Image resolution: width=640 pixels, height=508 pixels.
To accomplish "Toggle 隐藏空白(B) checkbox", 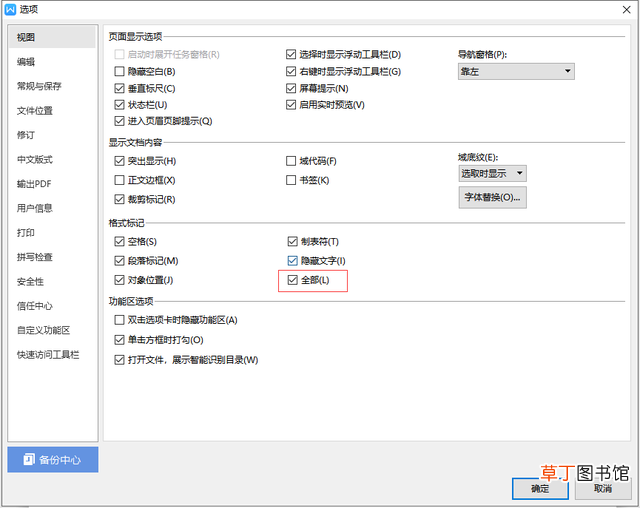I will click(x=119, y=72).
